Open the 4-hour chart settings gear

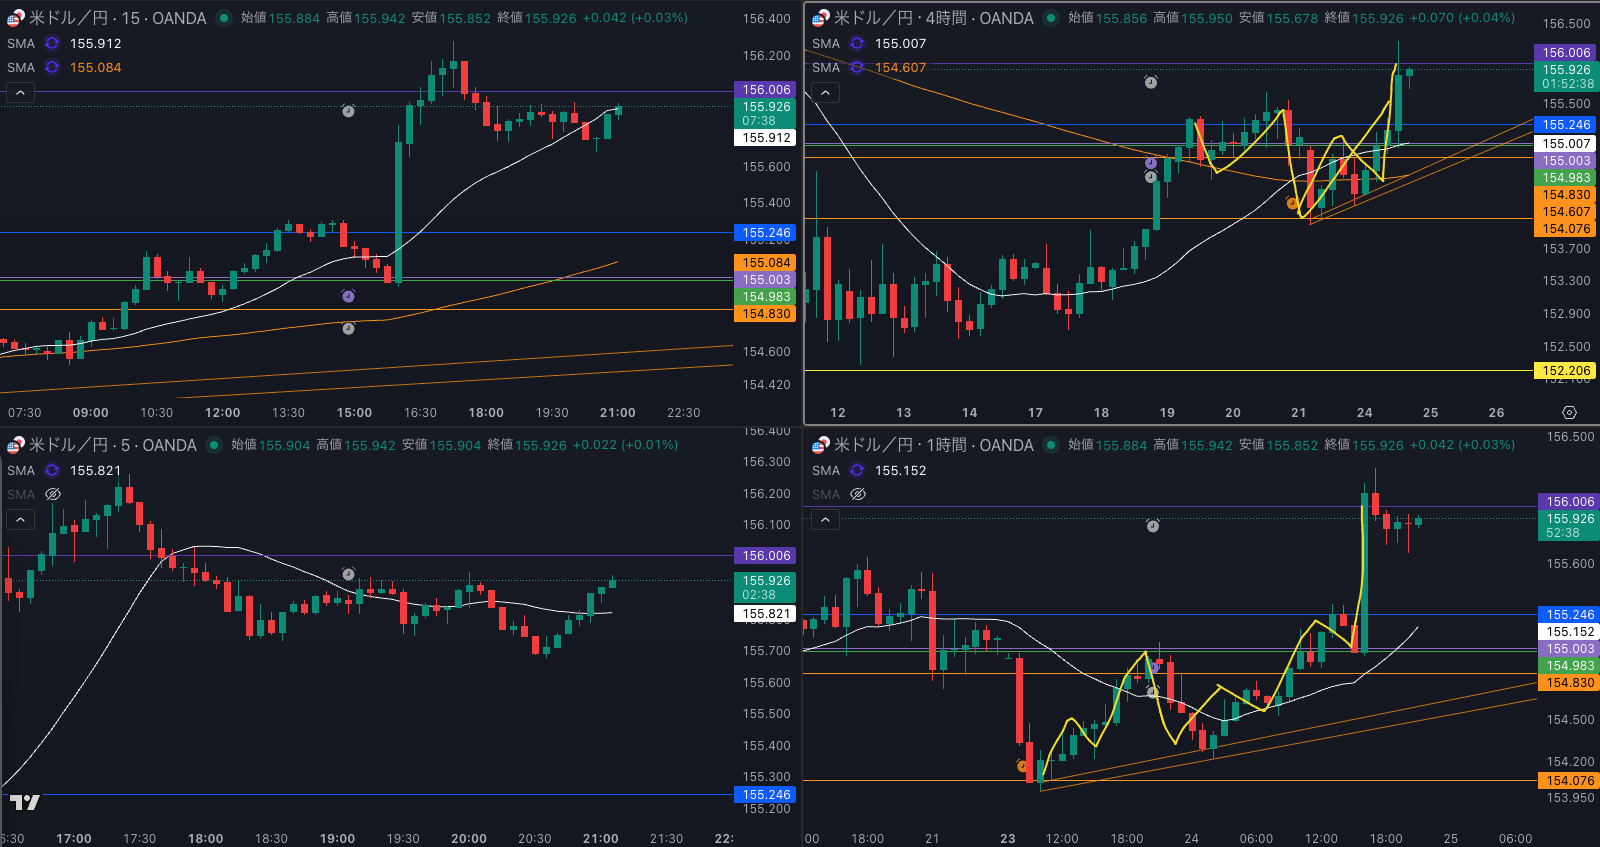coord(1569,413)
